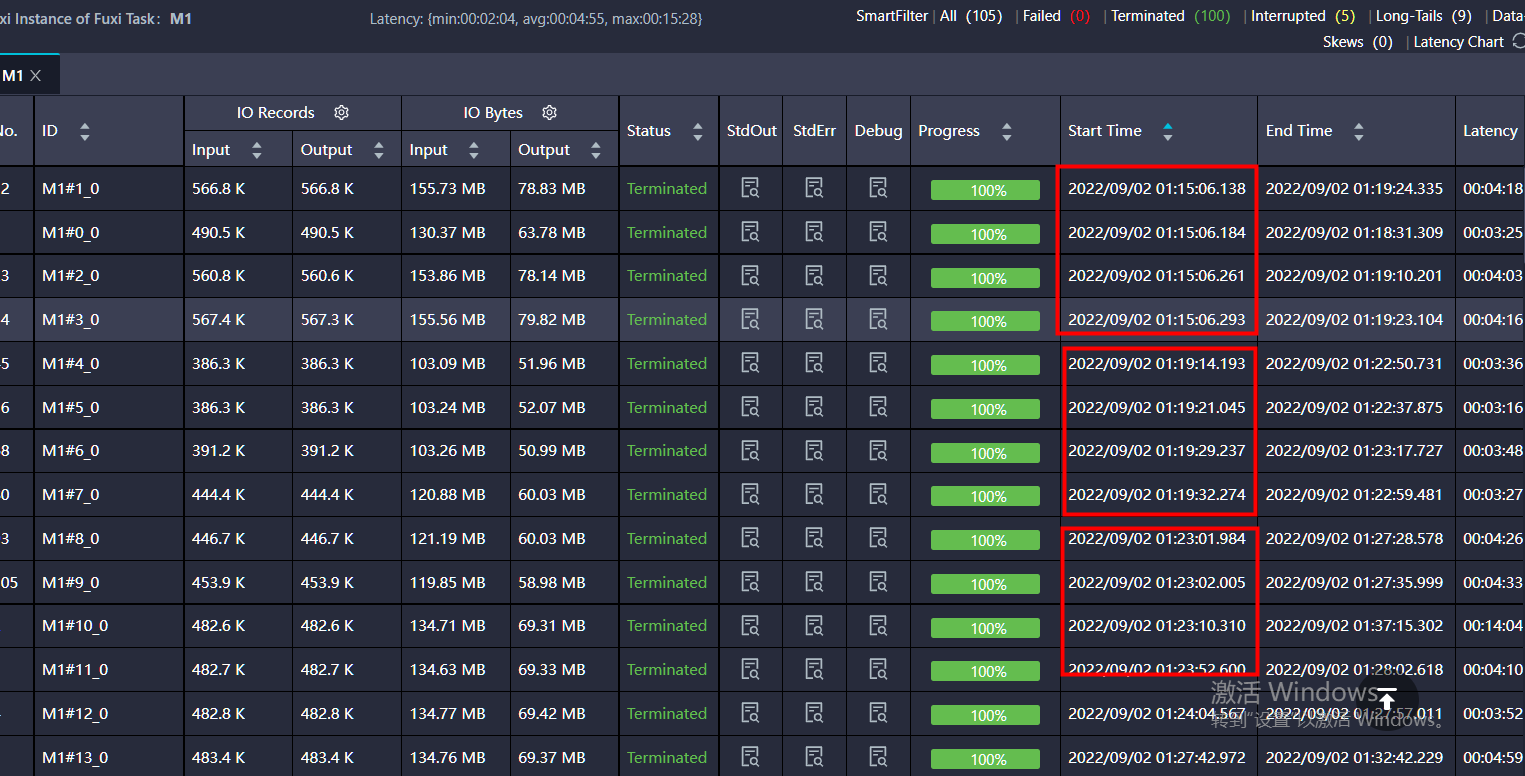Screen dimensions: 1525x776
Task: Open Debug view for M1#6_0
Action: (x=878, y=450)
